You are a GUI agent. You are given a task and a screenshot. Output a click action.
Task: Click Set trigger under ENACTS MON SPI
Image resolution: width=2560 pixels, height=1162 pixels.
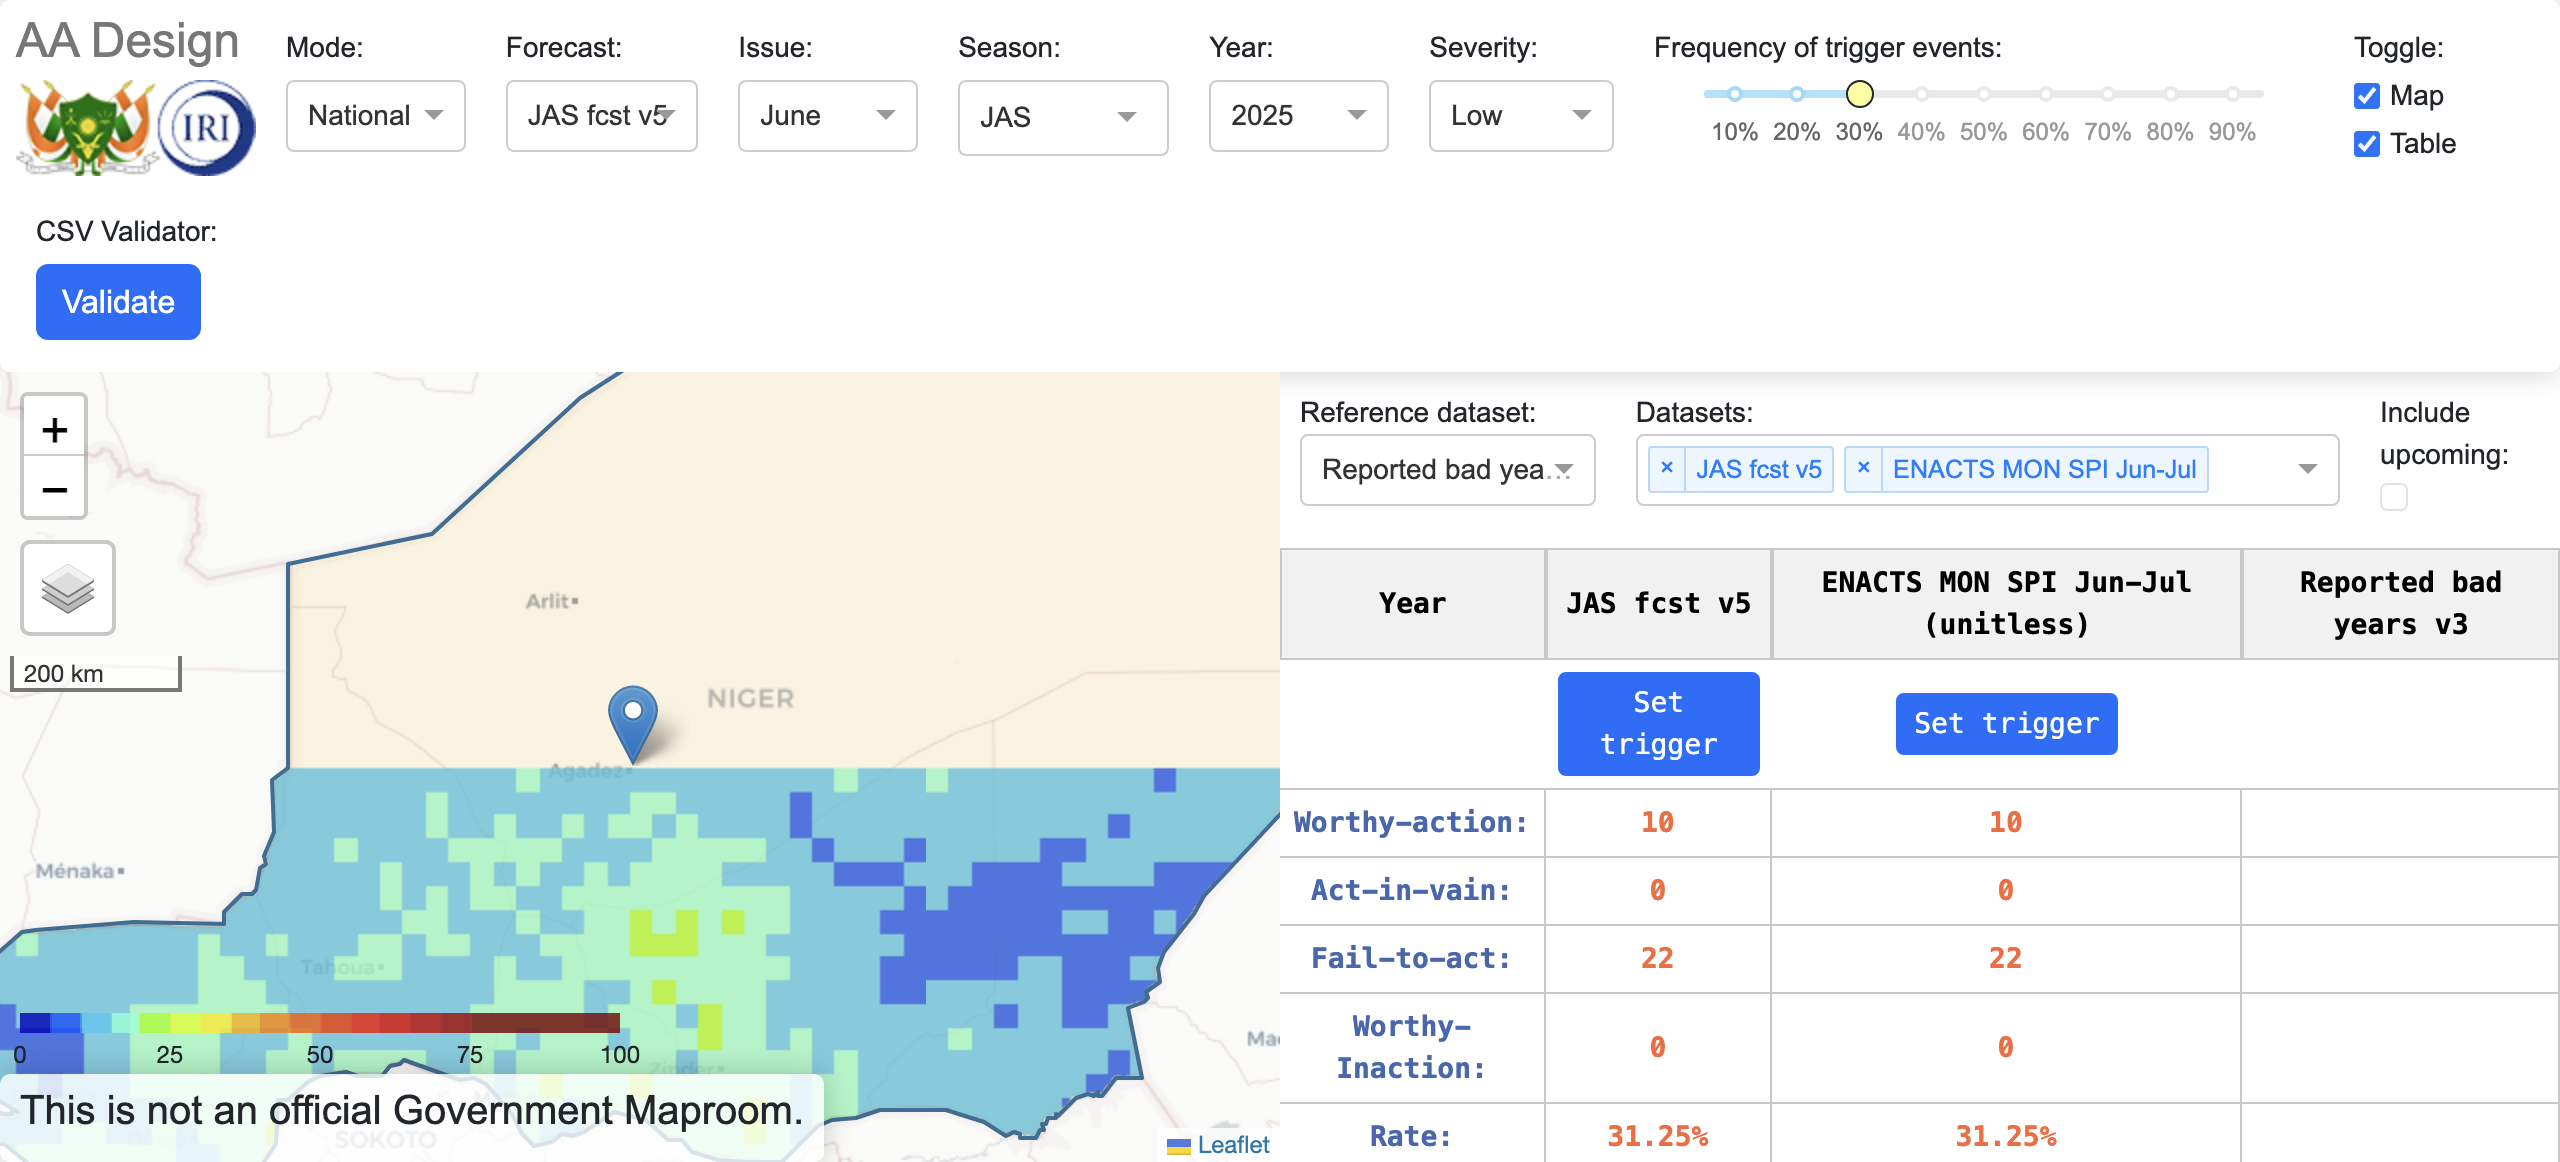[2006, 723]
